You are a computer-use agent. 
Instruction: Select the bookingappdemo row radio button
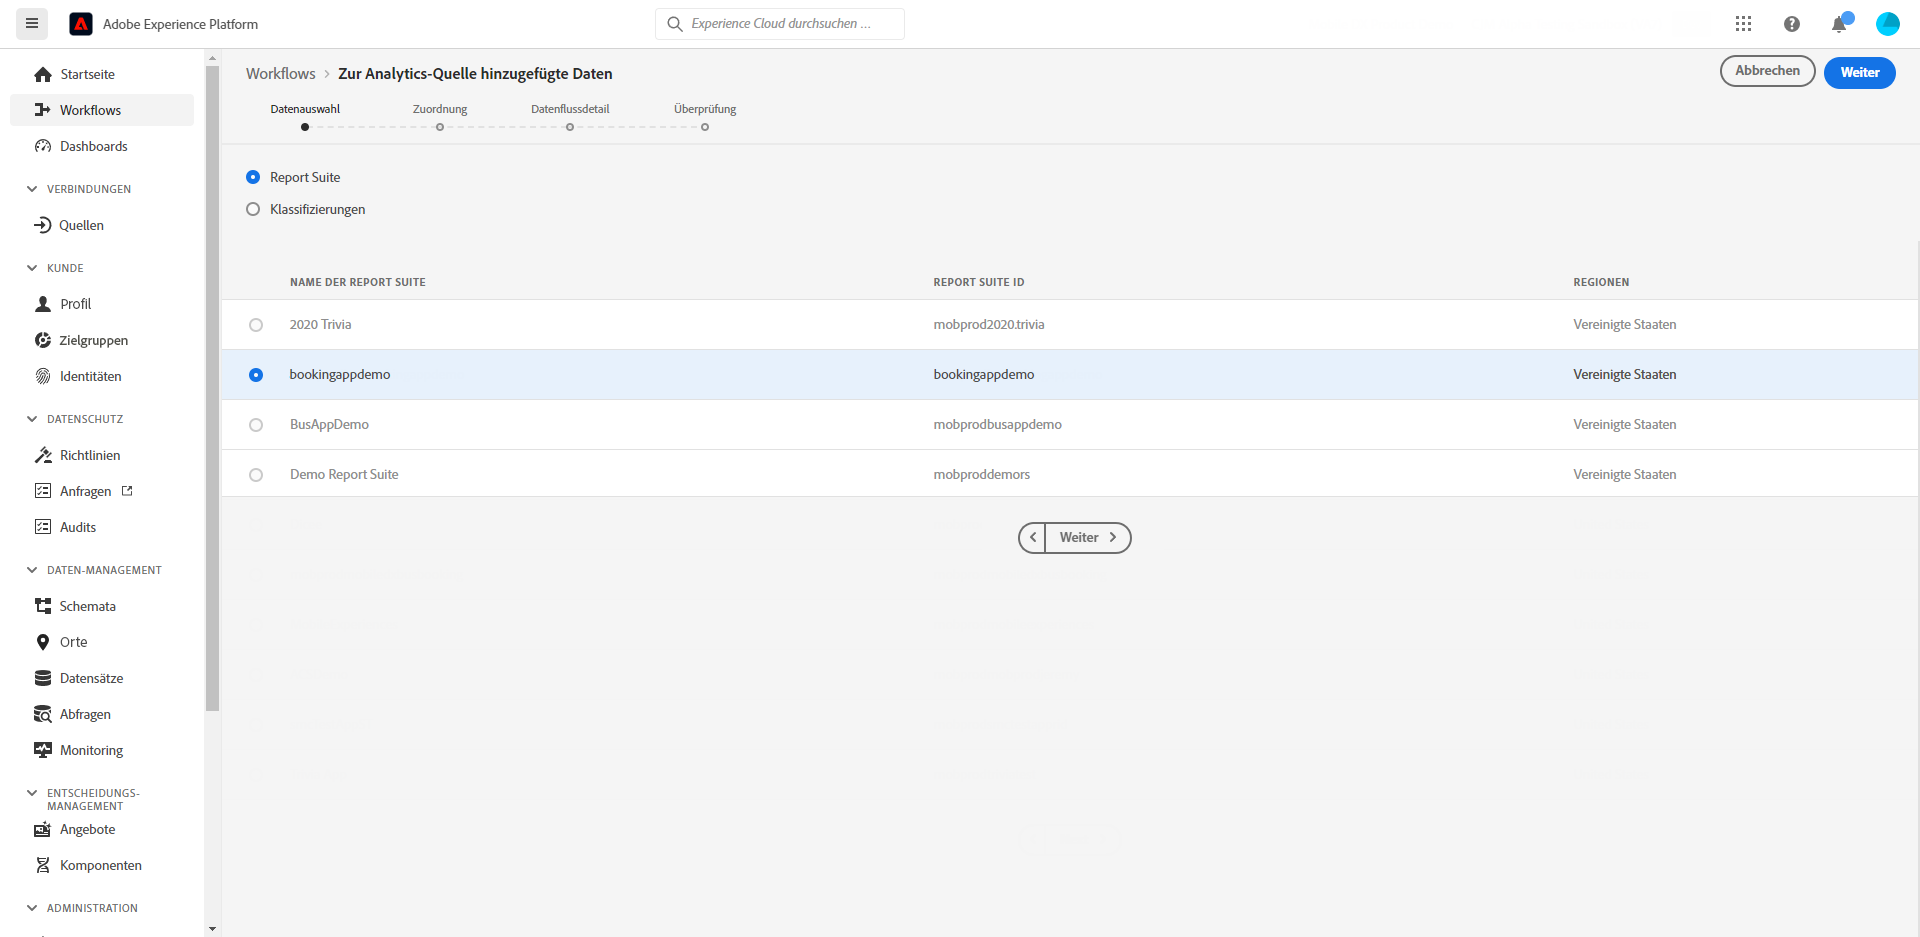(x=256, y=375)
